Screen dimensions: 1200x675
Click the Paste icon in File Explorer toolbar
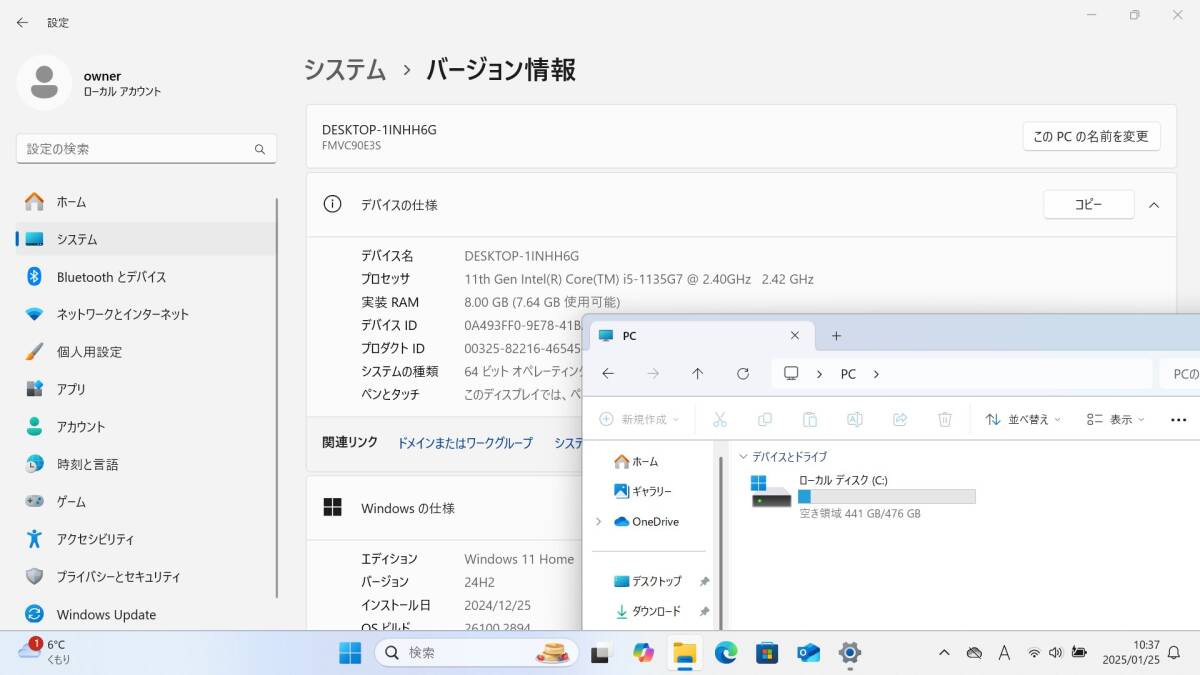(x=809, y=418)
